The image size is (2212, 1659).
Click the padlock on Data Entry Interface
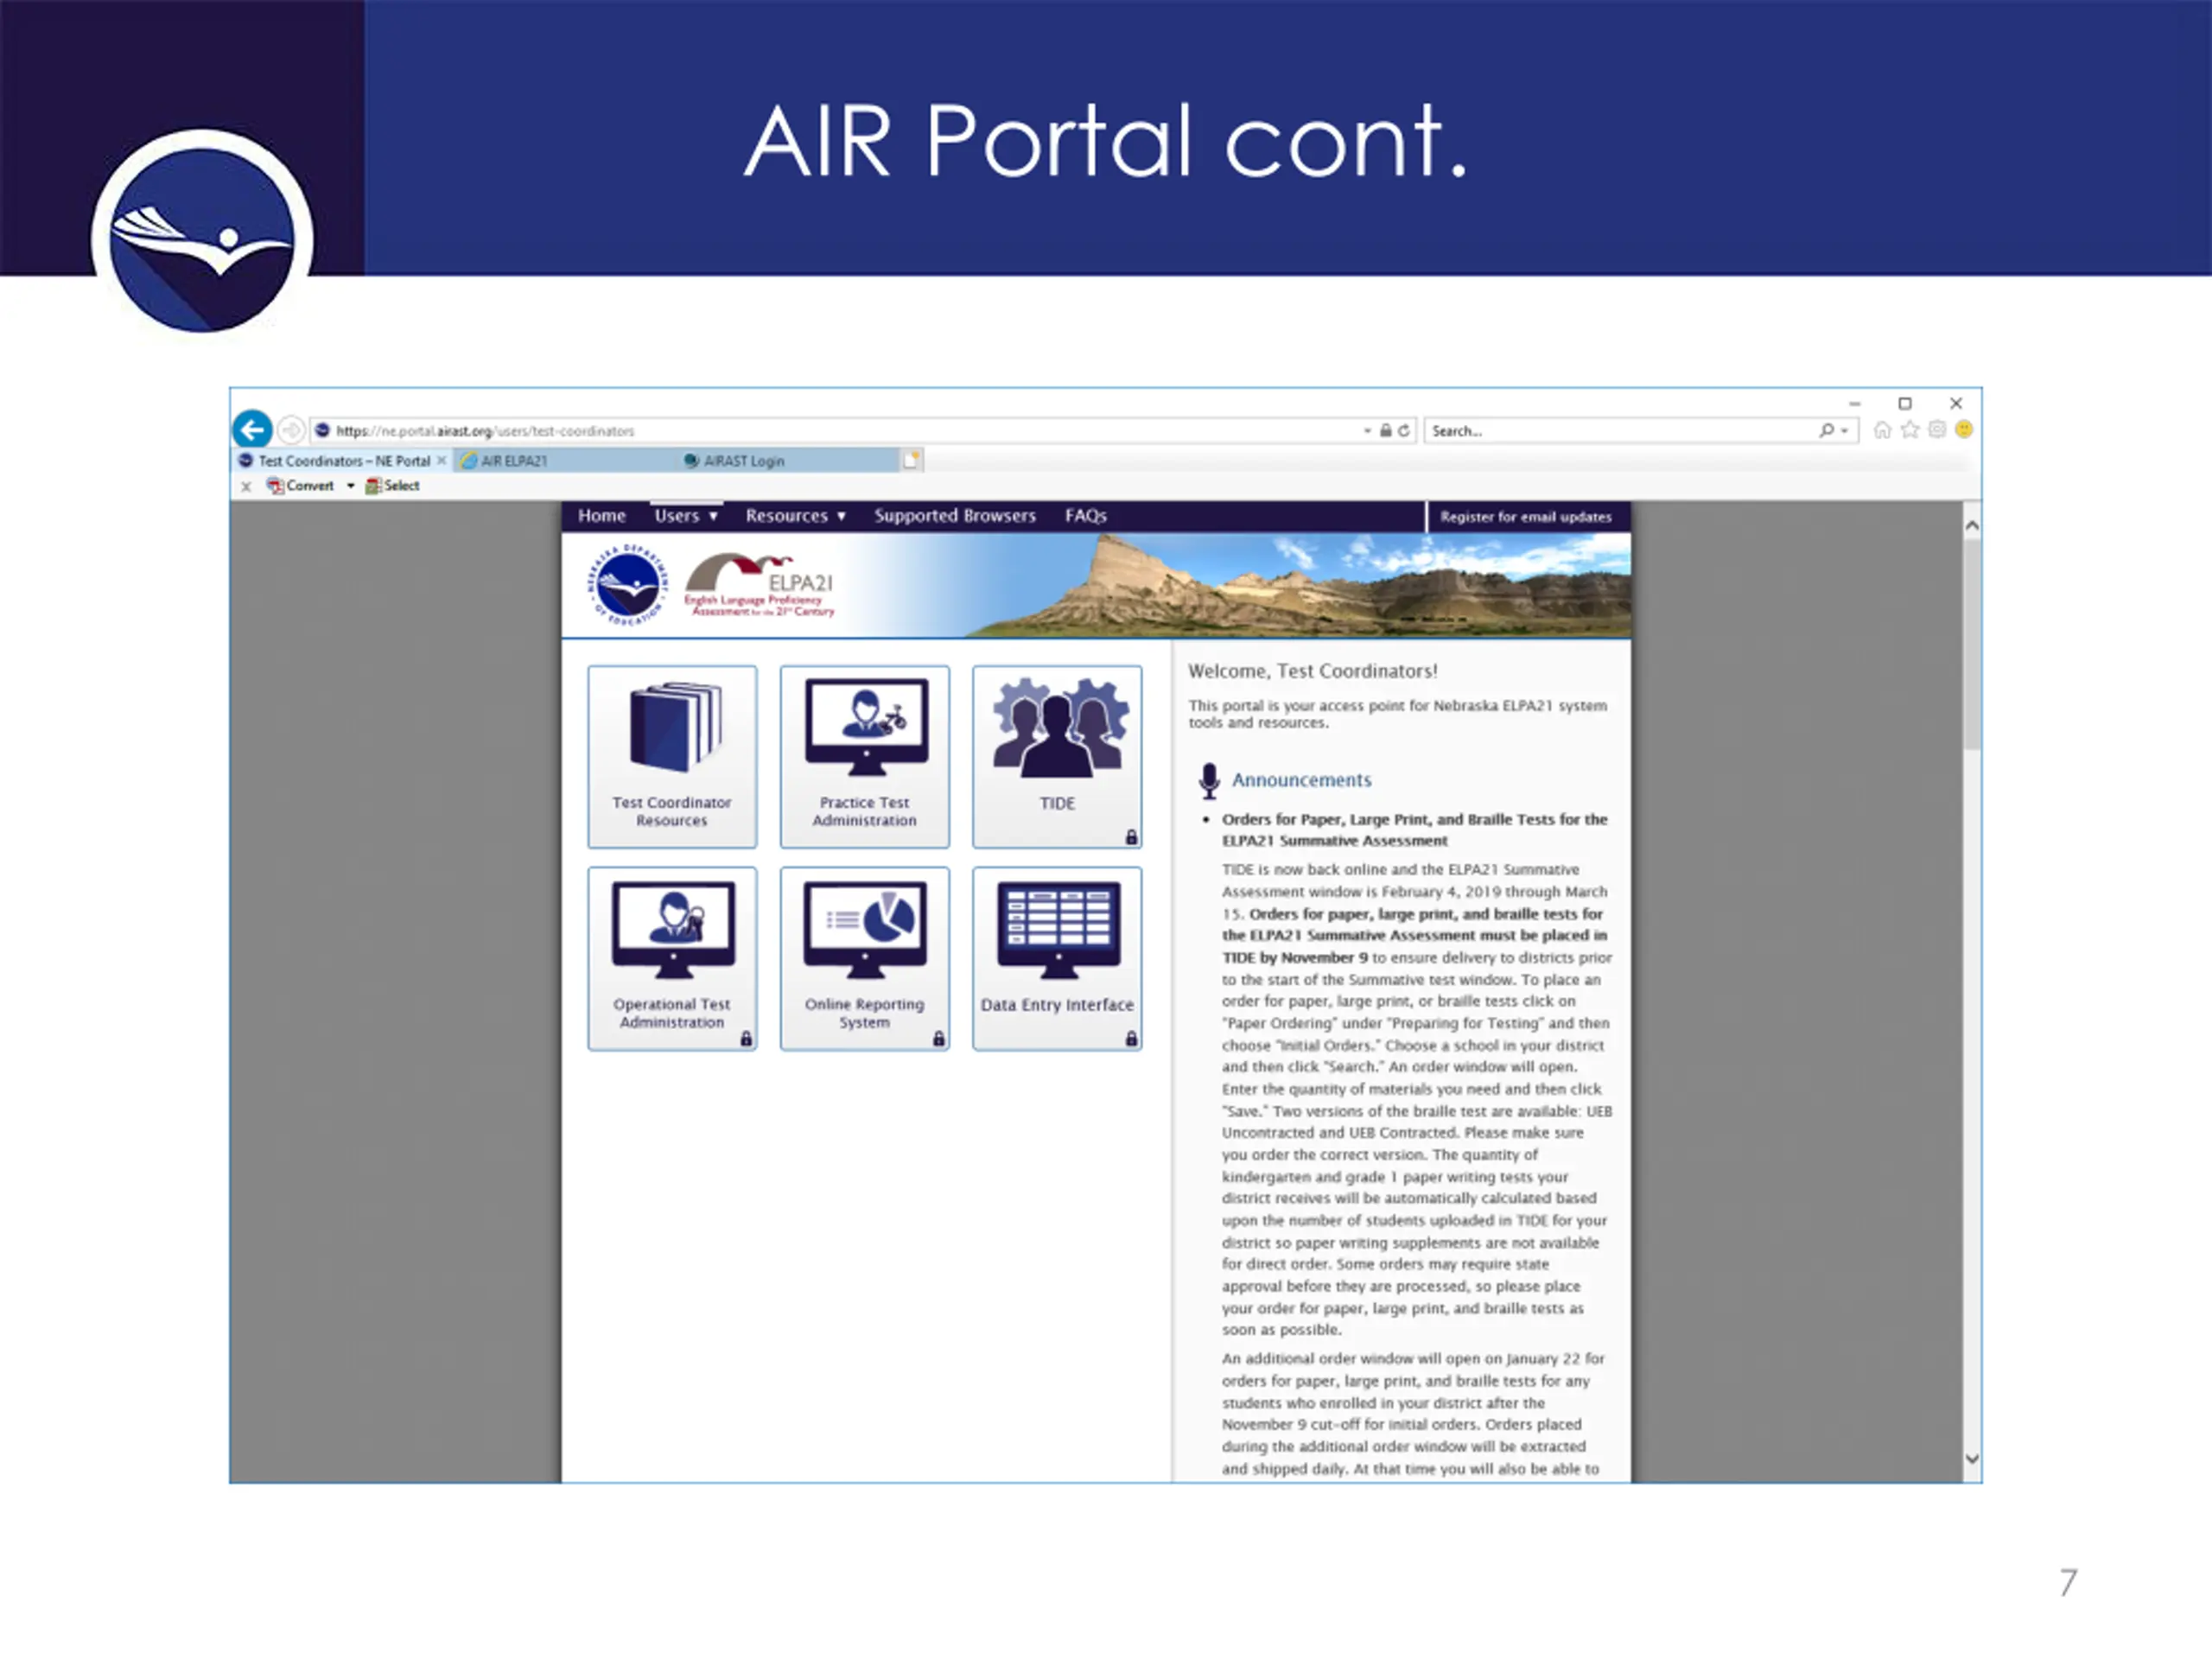pos(1131,1039)
